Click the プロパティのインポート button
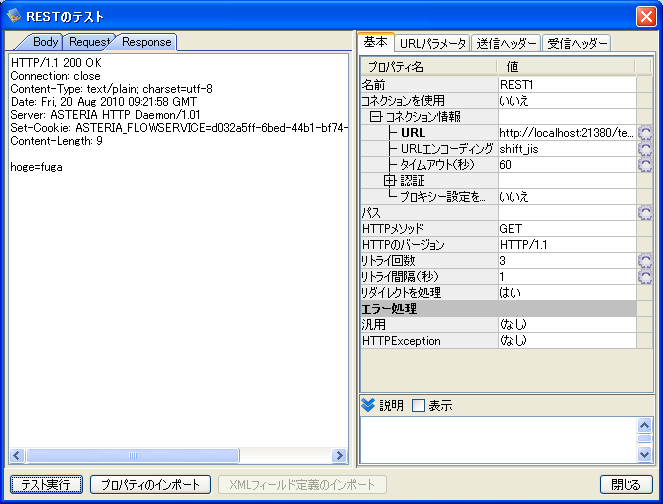Image resolution: width=663 pixels, height=504 pixels. (150, 485)
